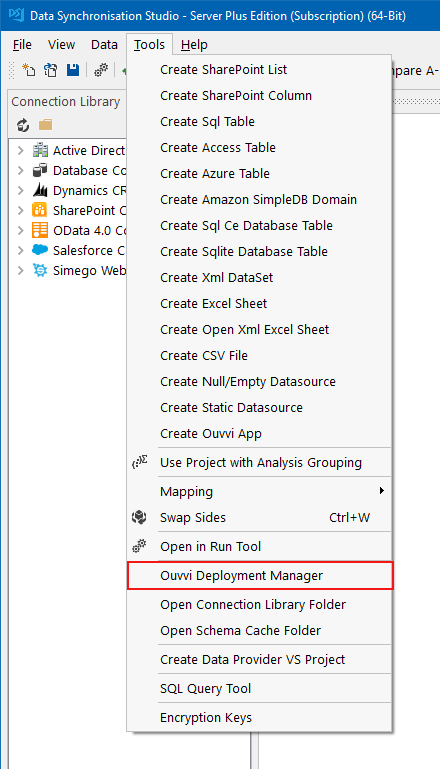Select Use Project with Analysis Grouping
The height and width of the screenshot is (769, 440).
click(259, 462)
